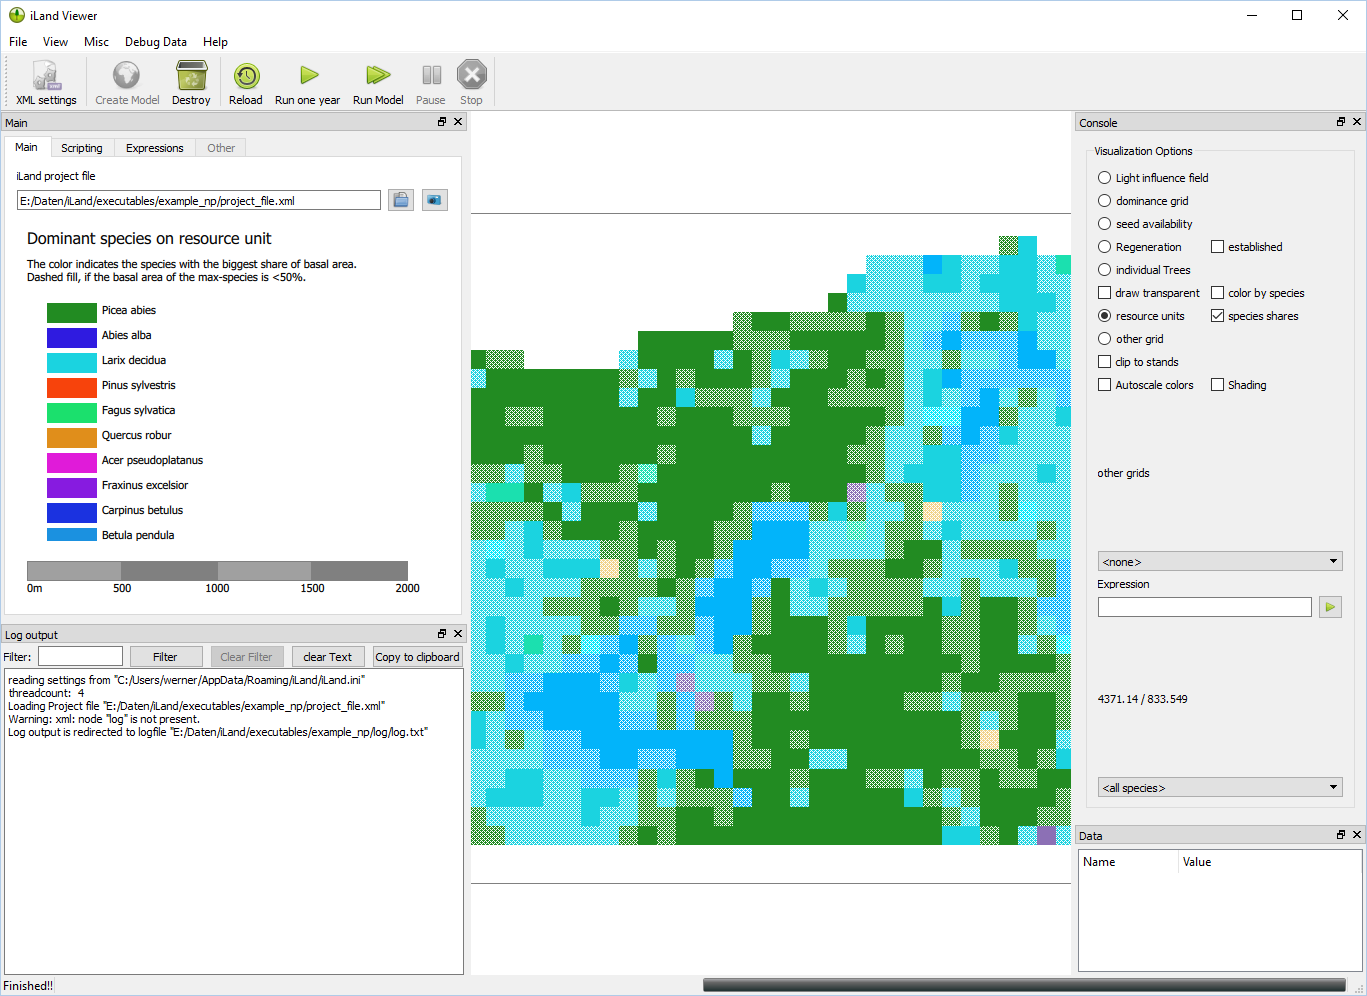Click the clear Text button
Viewport: 1367px width, 996px height.
(328, 657)
